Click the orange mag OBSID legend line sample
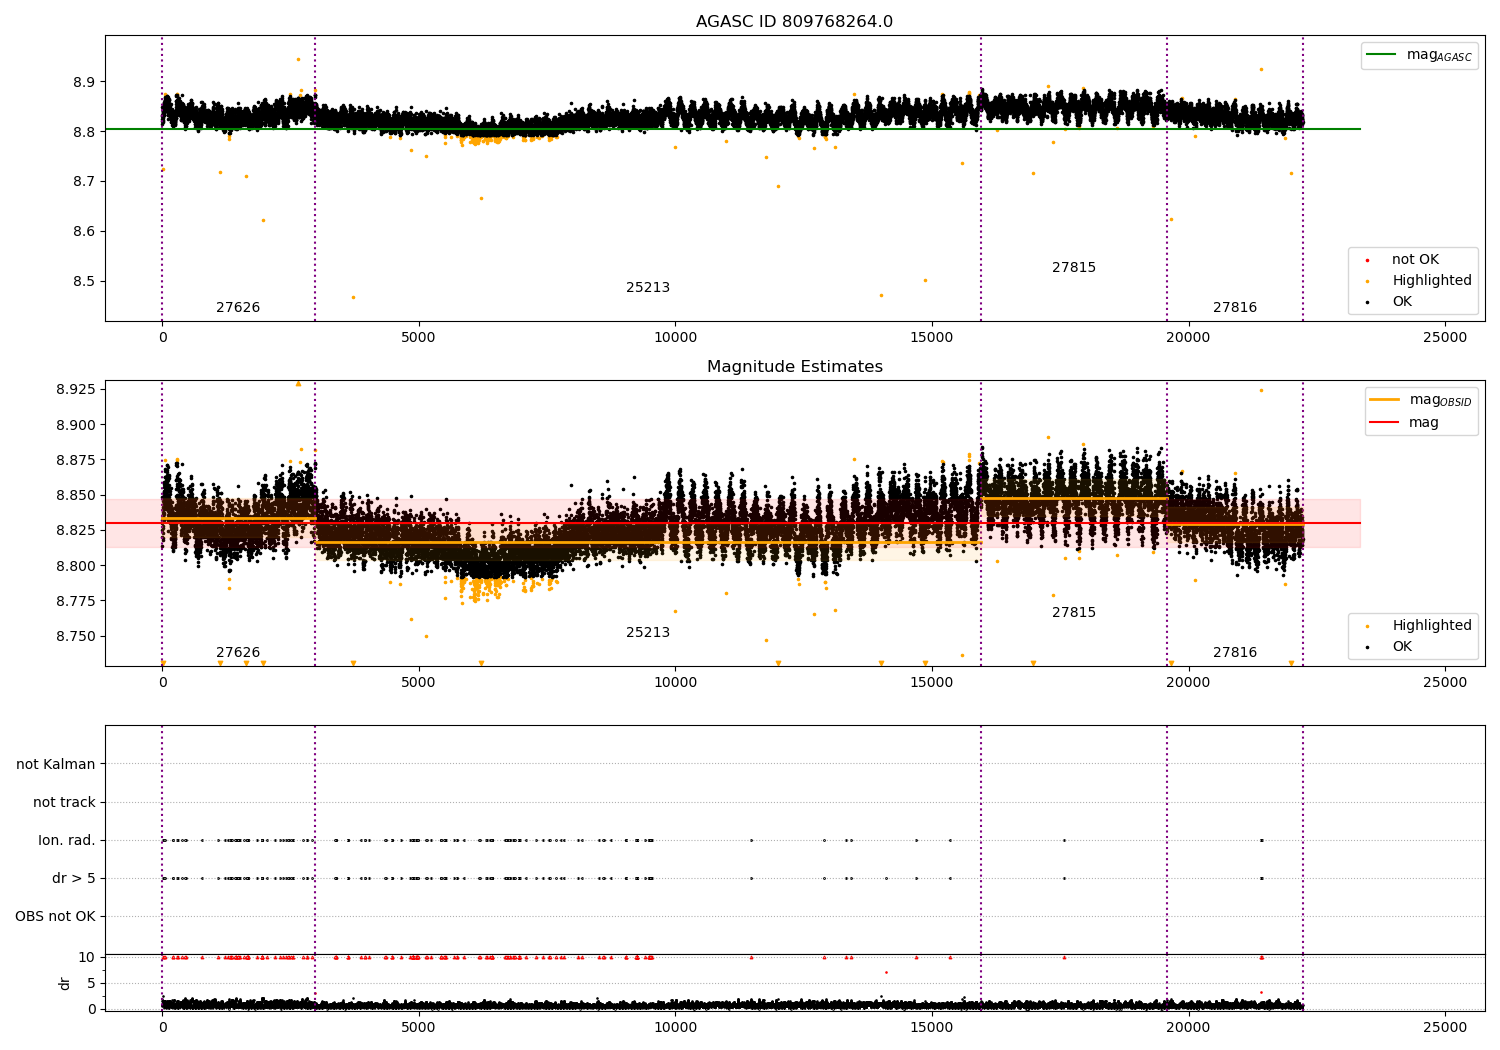Viewport: 1500px width, 1050px height. pyautogui.click(x=1384, y=400)
